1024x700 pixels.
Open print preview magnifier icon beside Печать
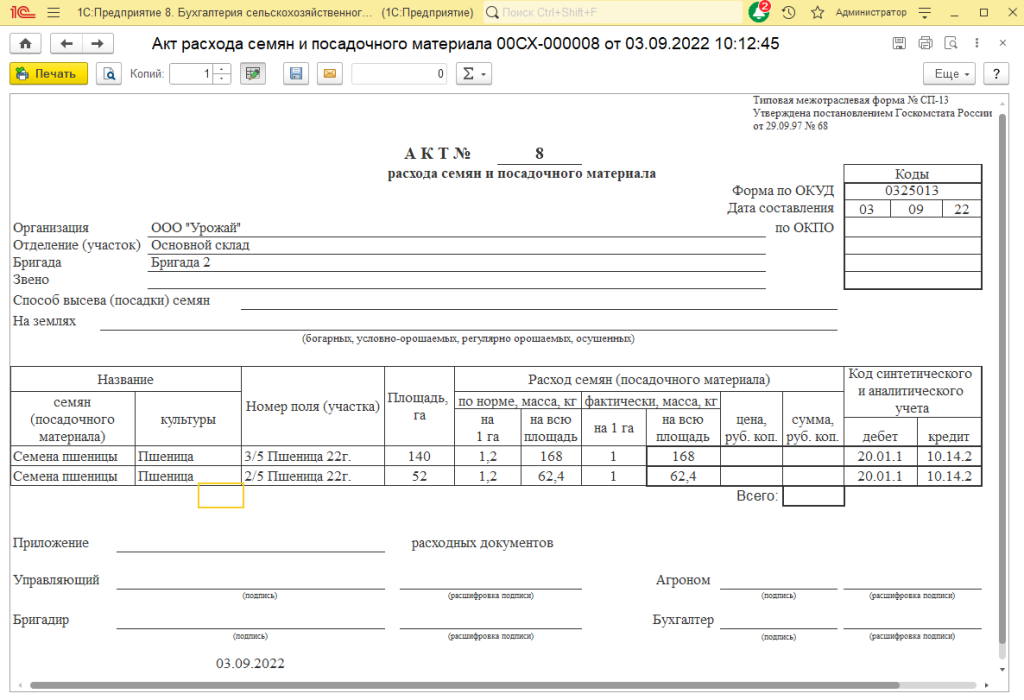click(108, 74)
